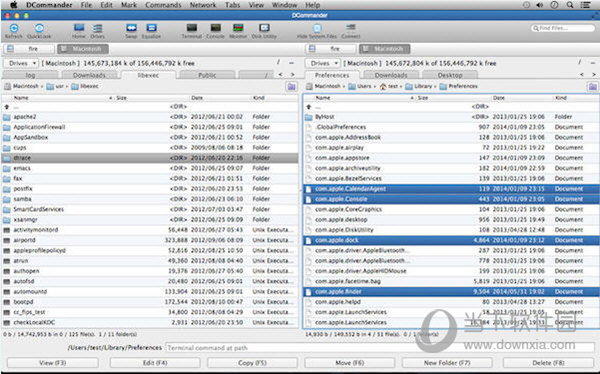Select the .GlobalPreferences document icon
600x374 pixels.
309,127
